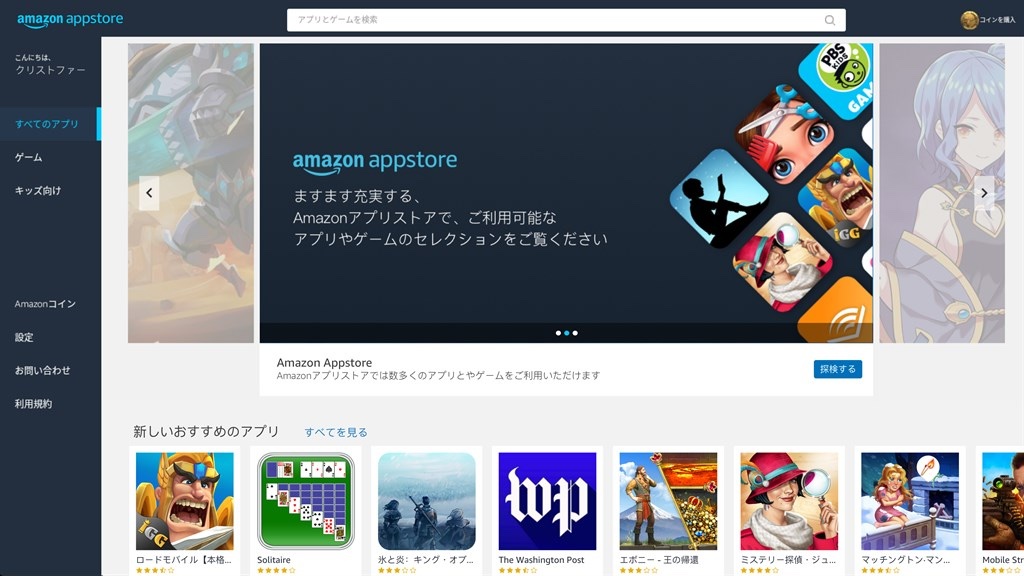Click scissors barber game icon in banner
The image size is (1024, 576).
pos(784,134)
